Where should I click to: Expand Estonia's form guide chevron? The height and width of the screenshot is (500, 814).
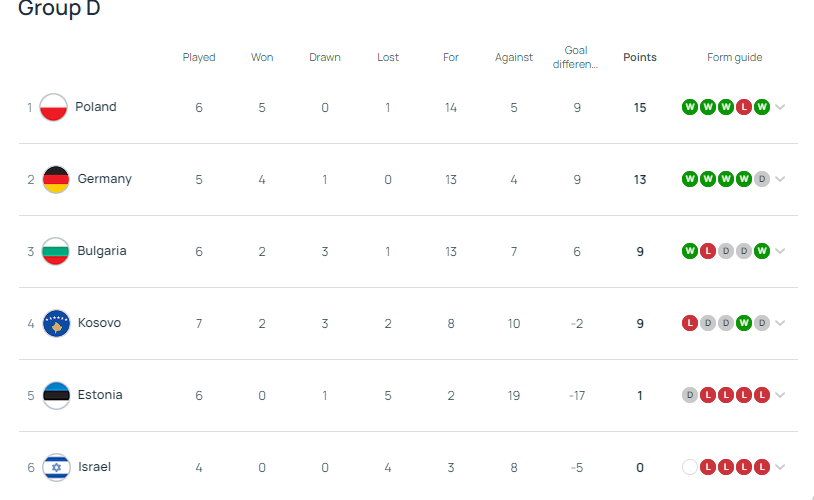pyautogui.click(x=780, y=395)
